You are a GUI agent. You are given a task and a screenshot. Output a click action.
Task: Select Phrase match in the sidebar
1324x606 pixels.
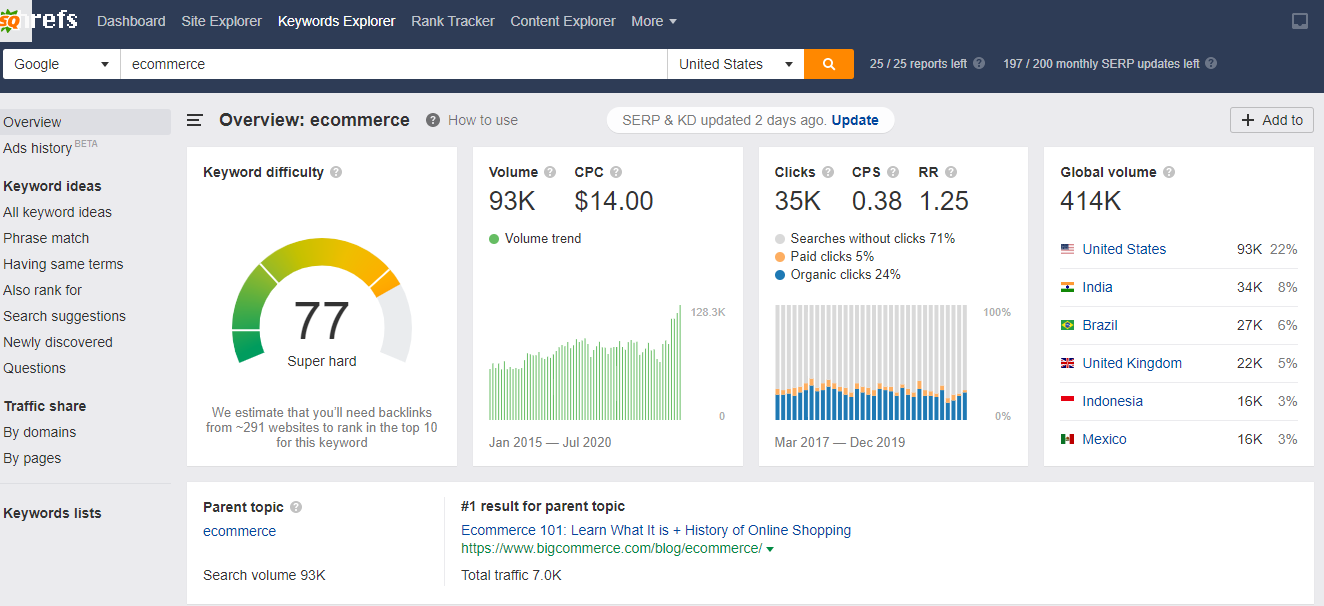pyautogui.click(x=46, y=238)
